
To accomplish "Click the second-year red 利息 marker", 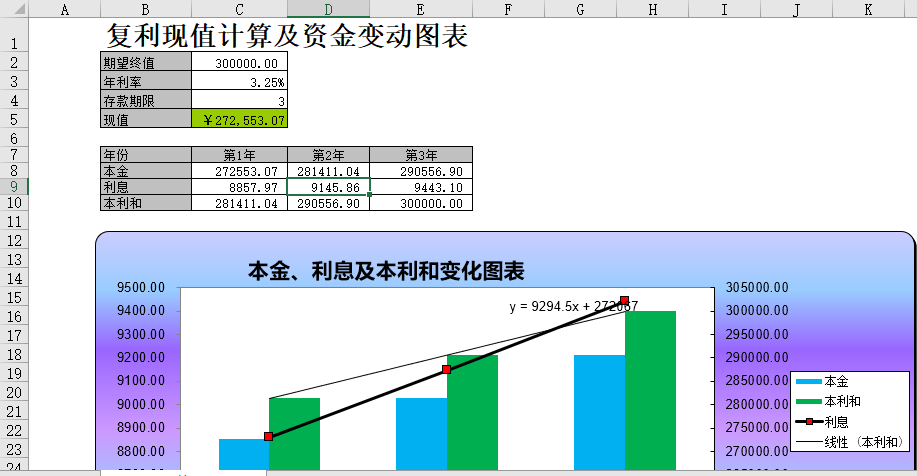I will pyautogui.click(x=447, y=370).
